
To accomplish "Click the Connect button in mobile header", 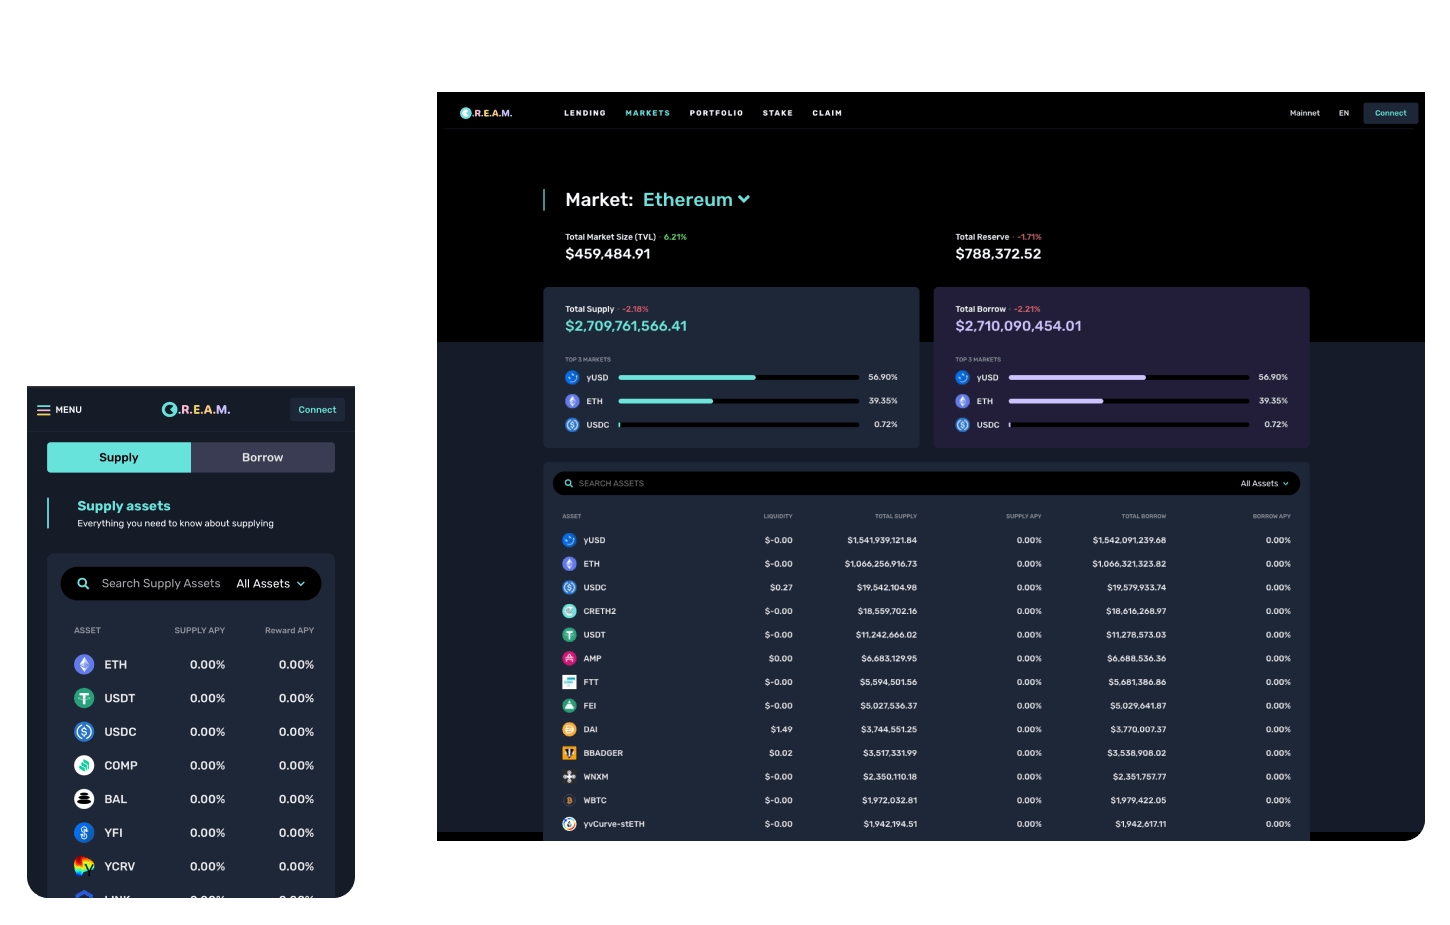I will pyautogui.click(x=317, y=410).
